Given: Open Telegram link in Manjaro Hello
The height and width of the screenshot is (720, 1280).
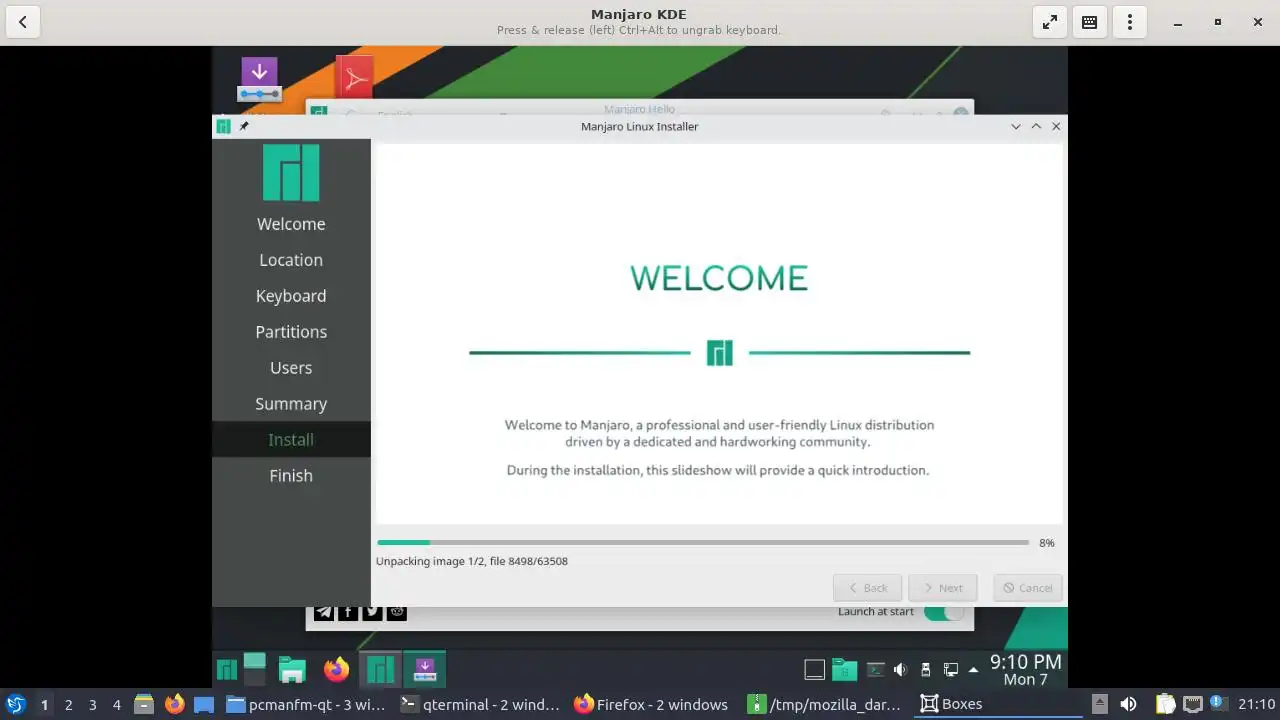Looking at the screenshot, I should tap(324, 612).
